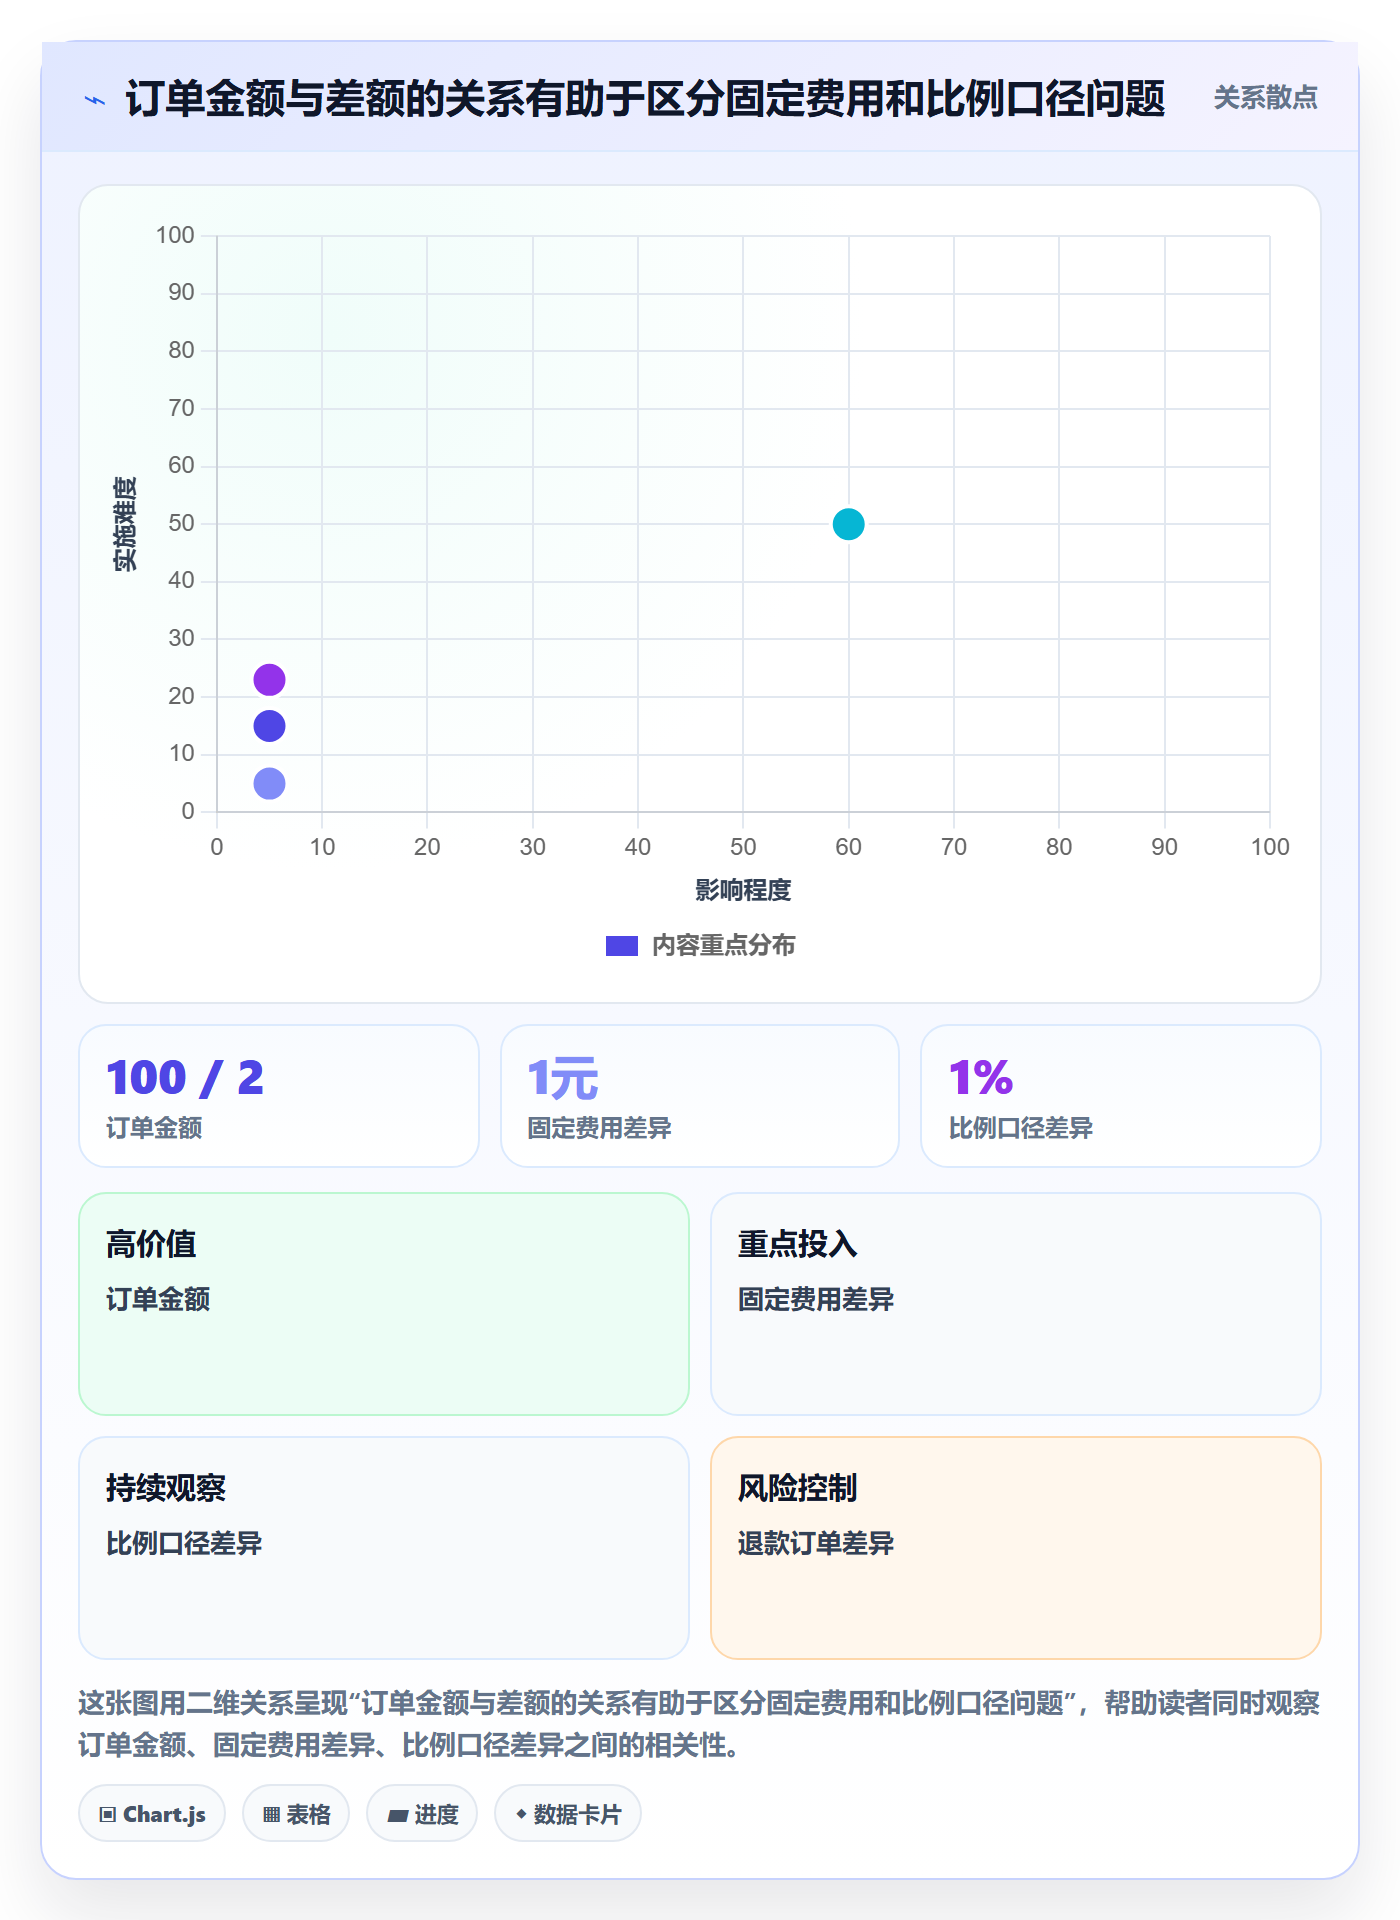Click the purple scatter point near 23
Viewport: 1400px width, 1920px height.
tap(269, 680)
